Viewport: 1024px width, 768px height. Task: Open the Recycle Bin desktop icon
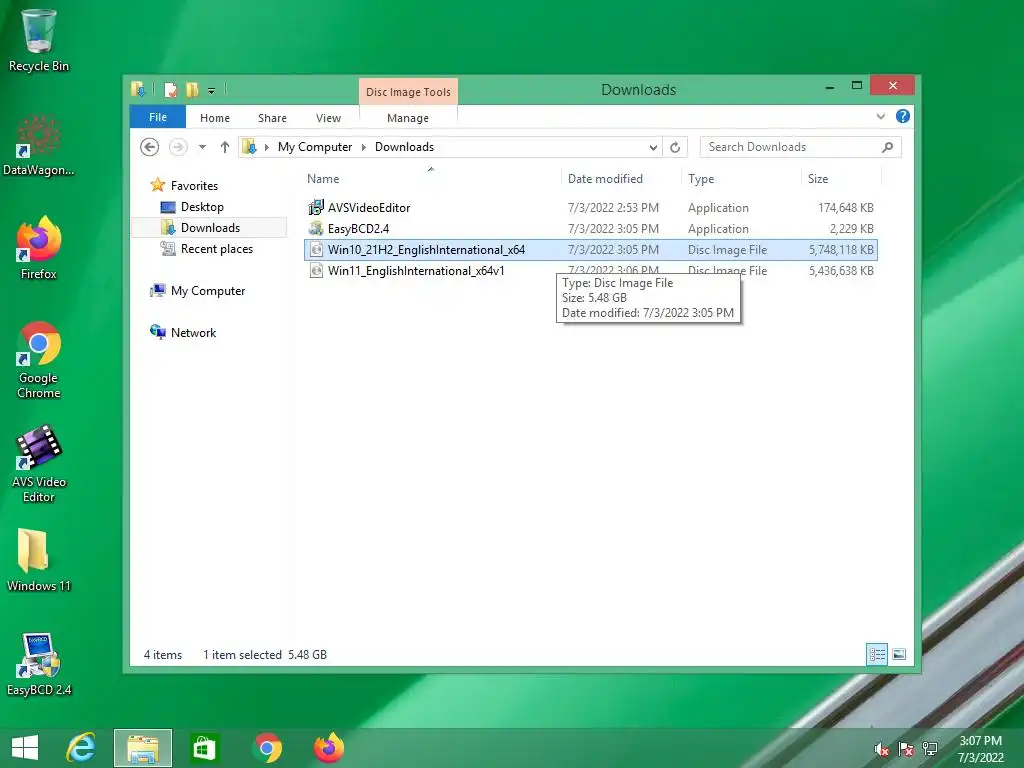tap(39, 39)
